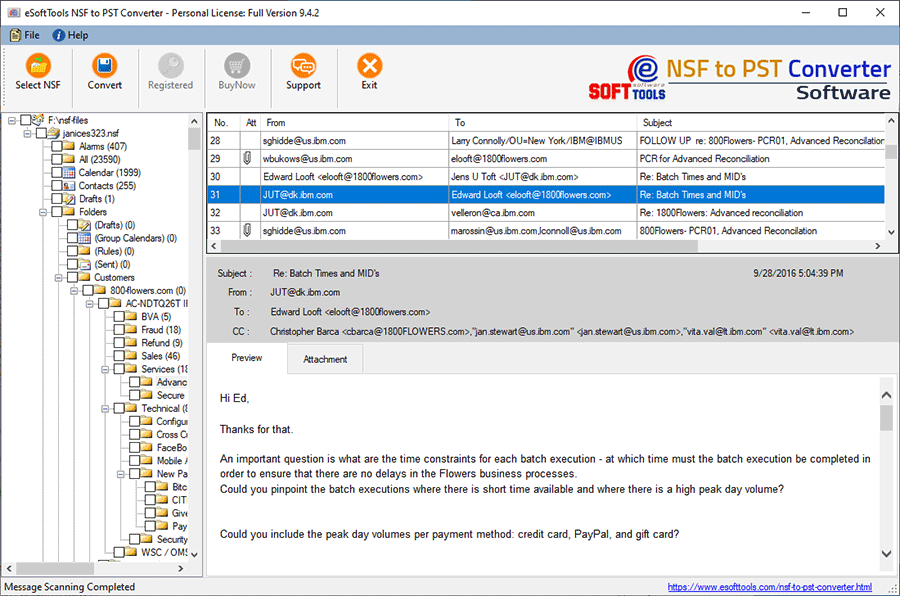Click the Contacts (255) card icon
Viewport: 900px width, 596px height.
click(x=69, y=185)
